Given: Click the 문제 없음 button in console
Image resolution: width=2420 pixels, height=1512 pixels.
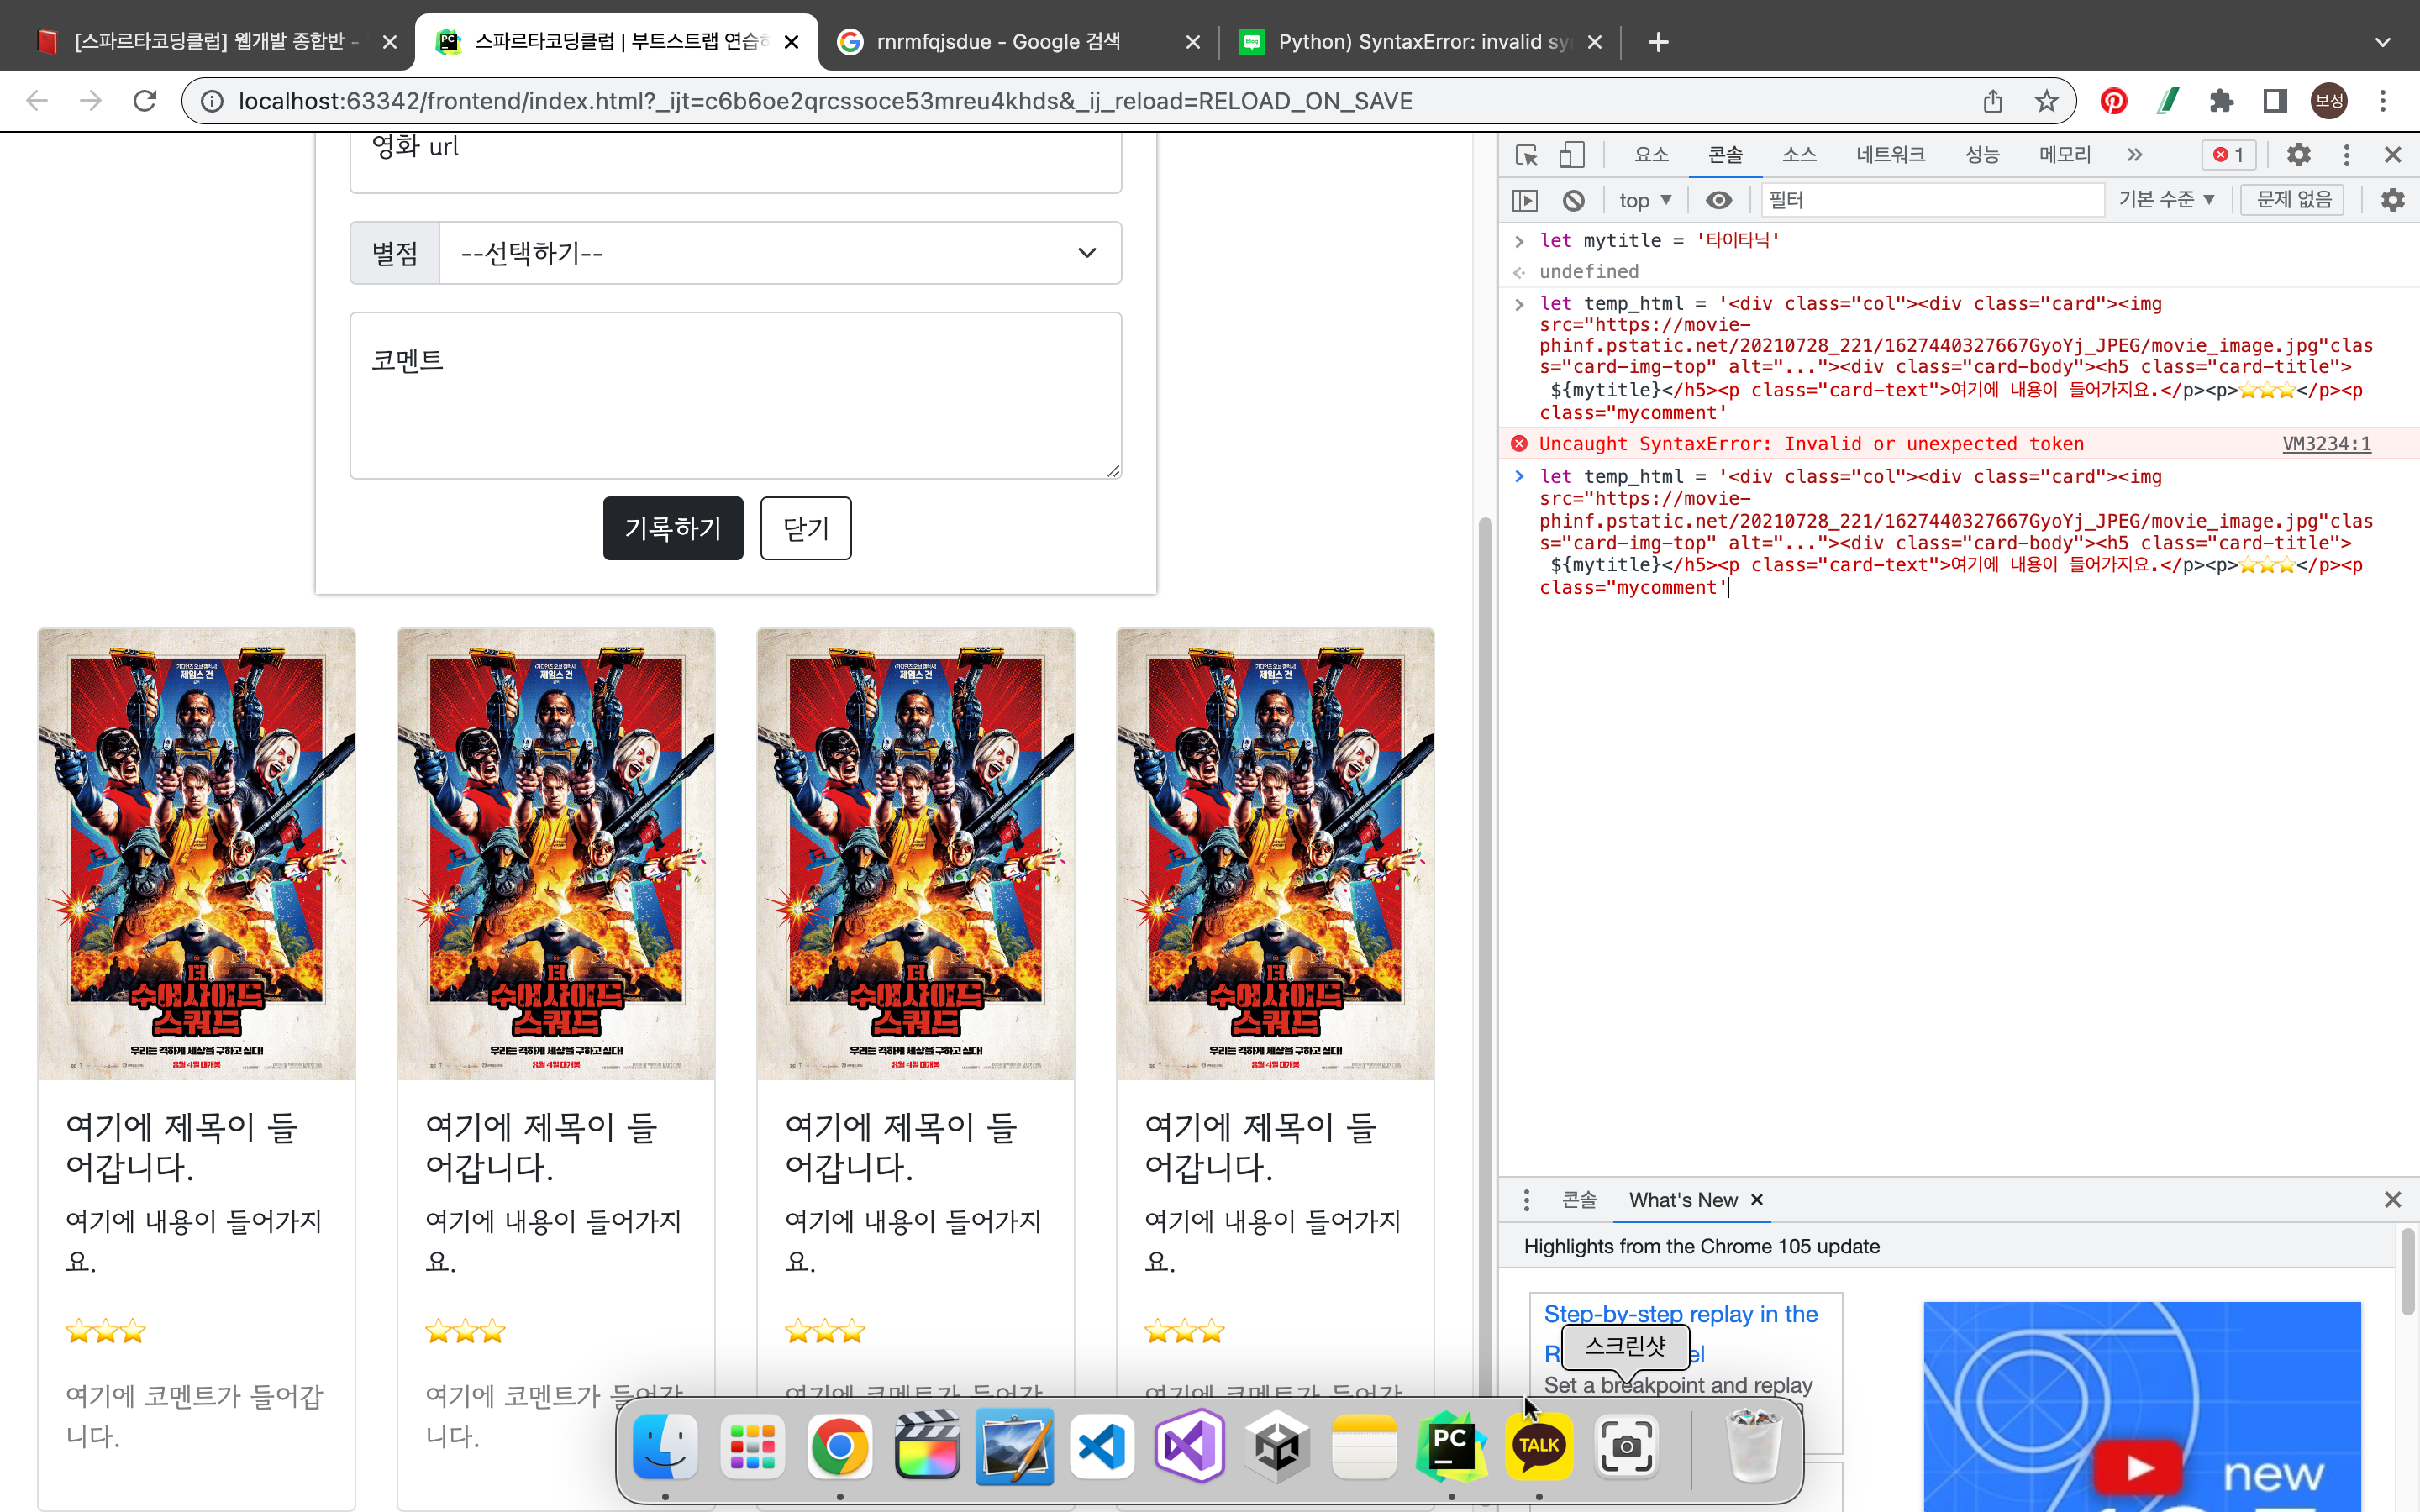Looking at the screenshot, I should pos(2293,200).
